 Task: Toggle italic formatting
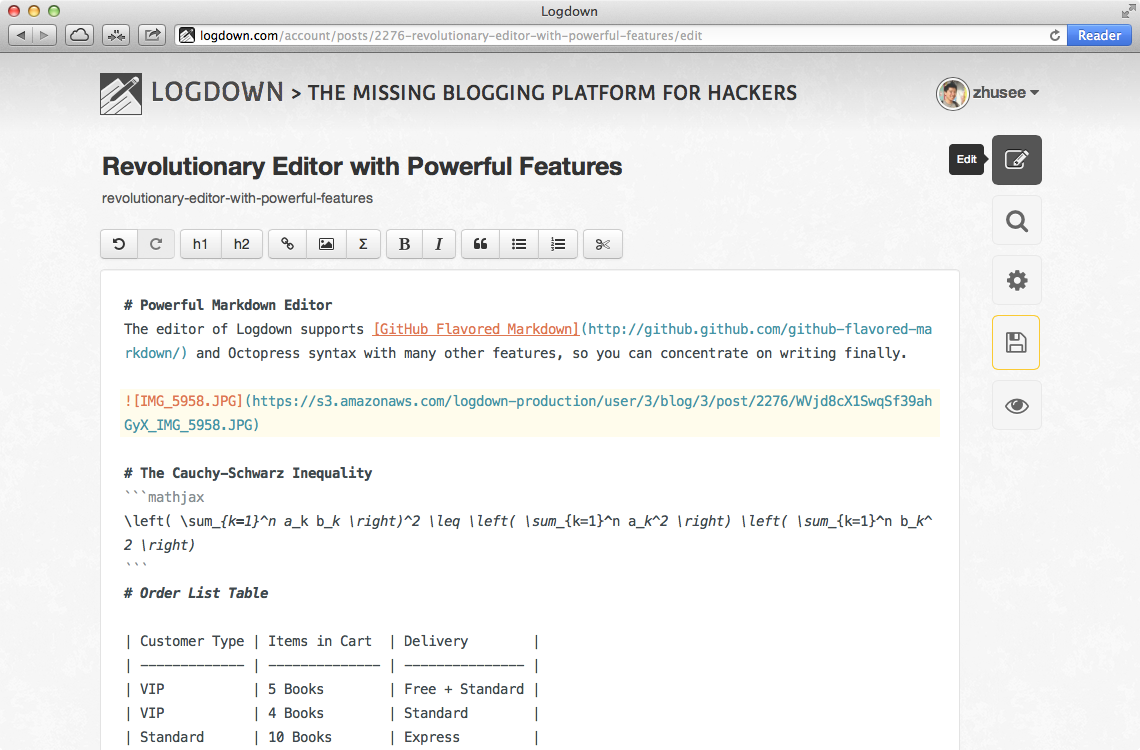point(438,244)
